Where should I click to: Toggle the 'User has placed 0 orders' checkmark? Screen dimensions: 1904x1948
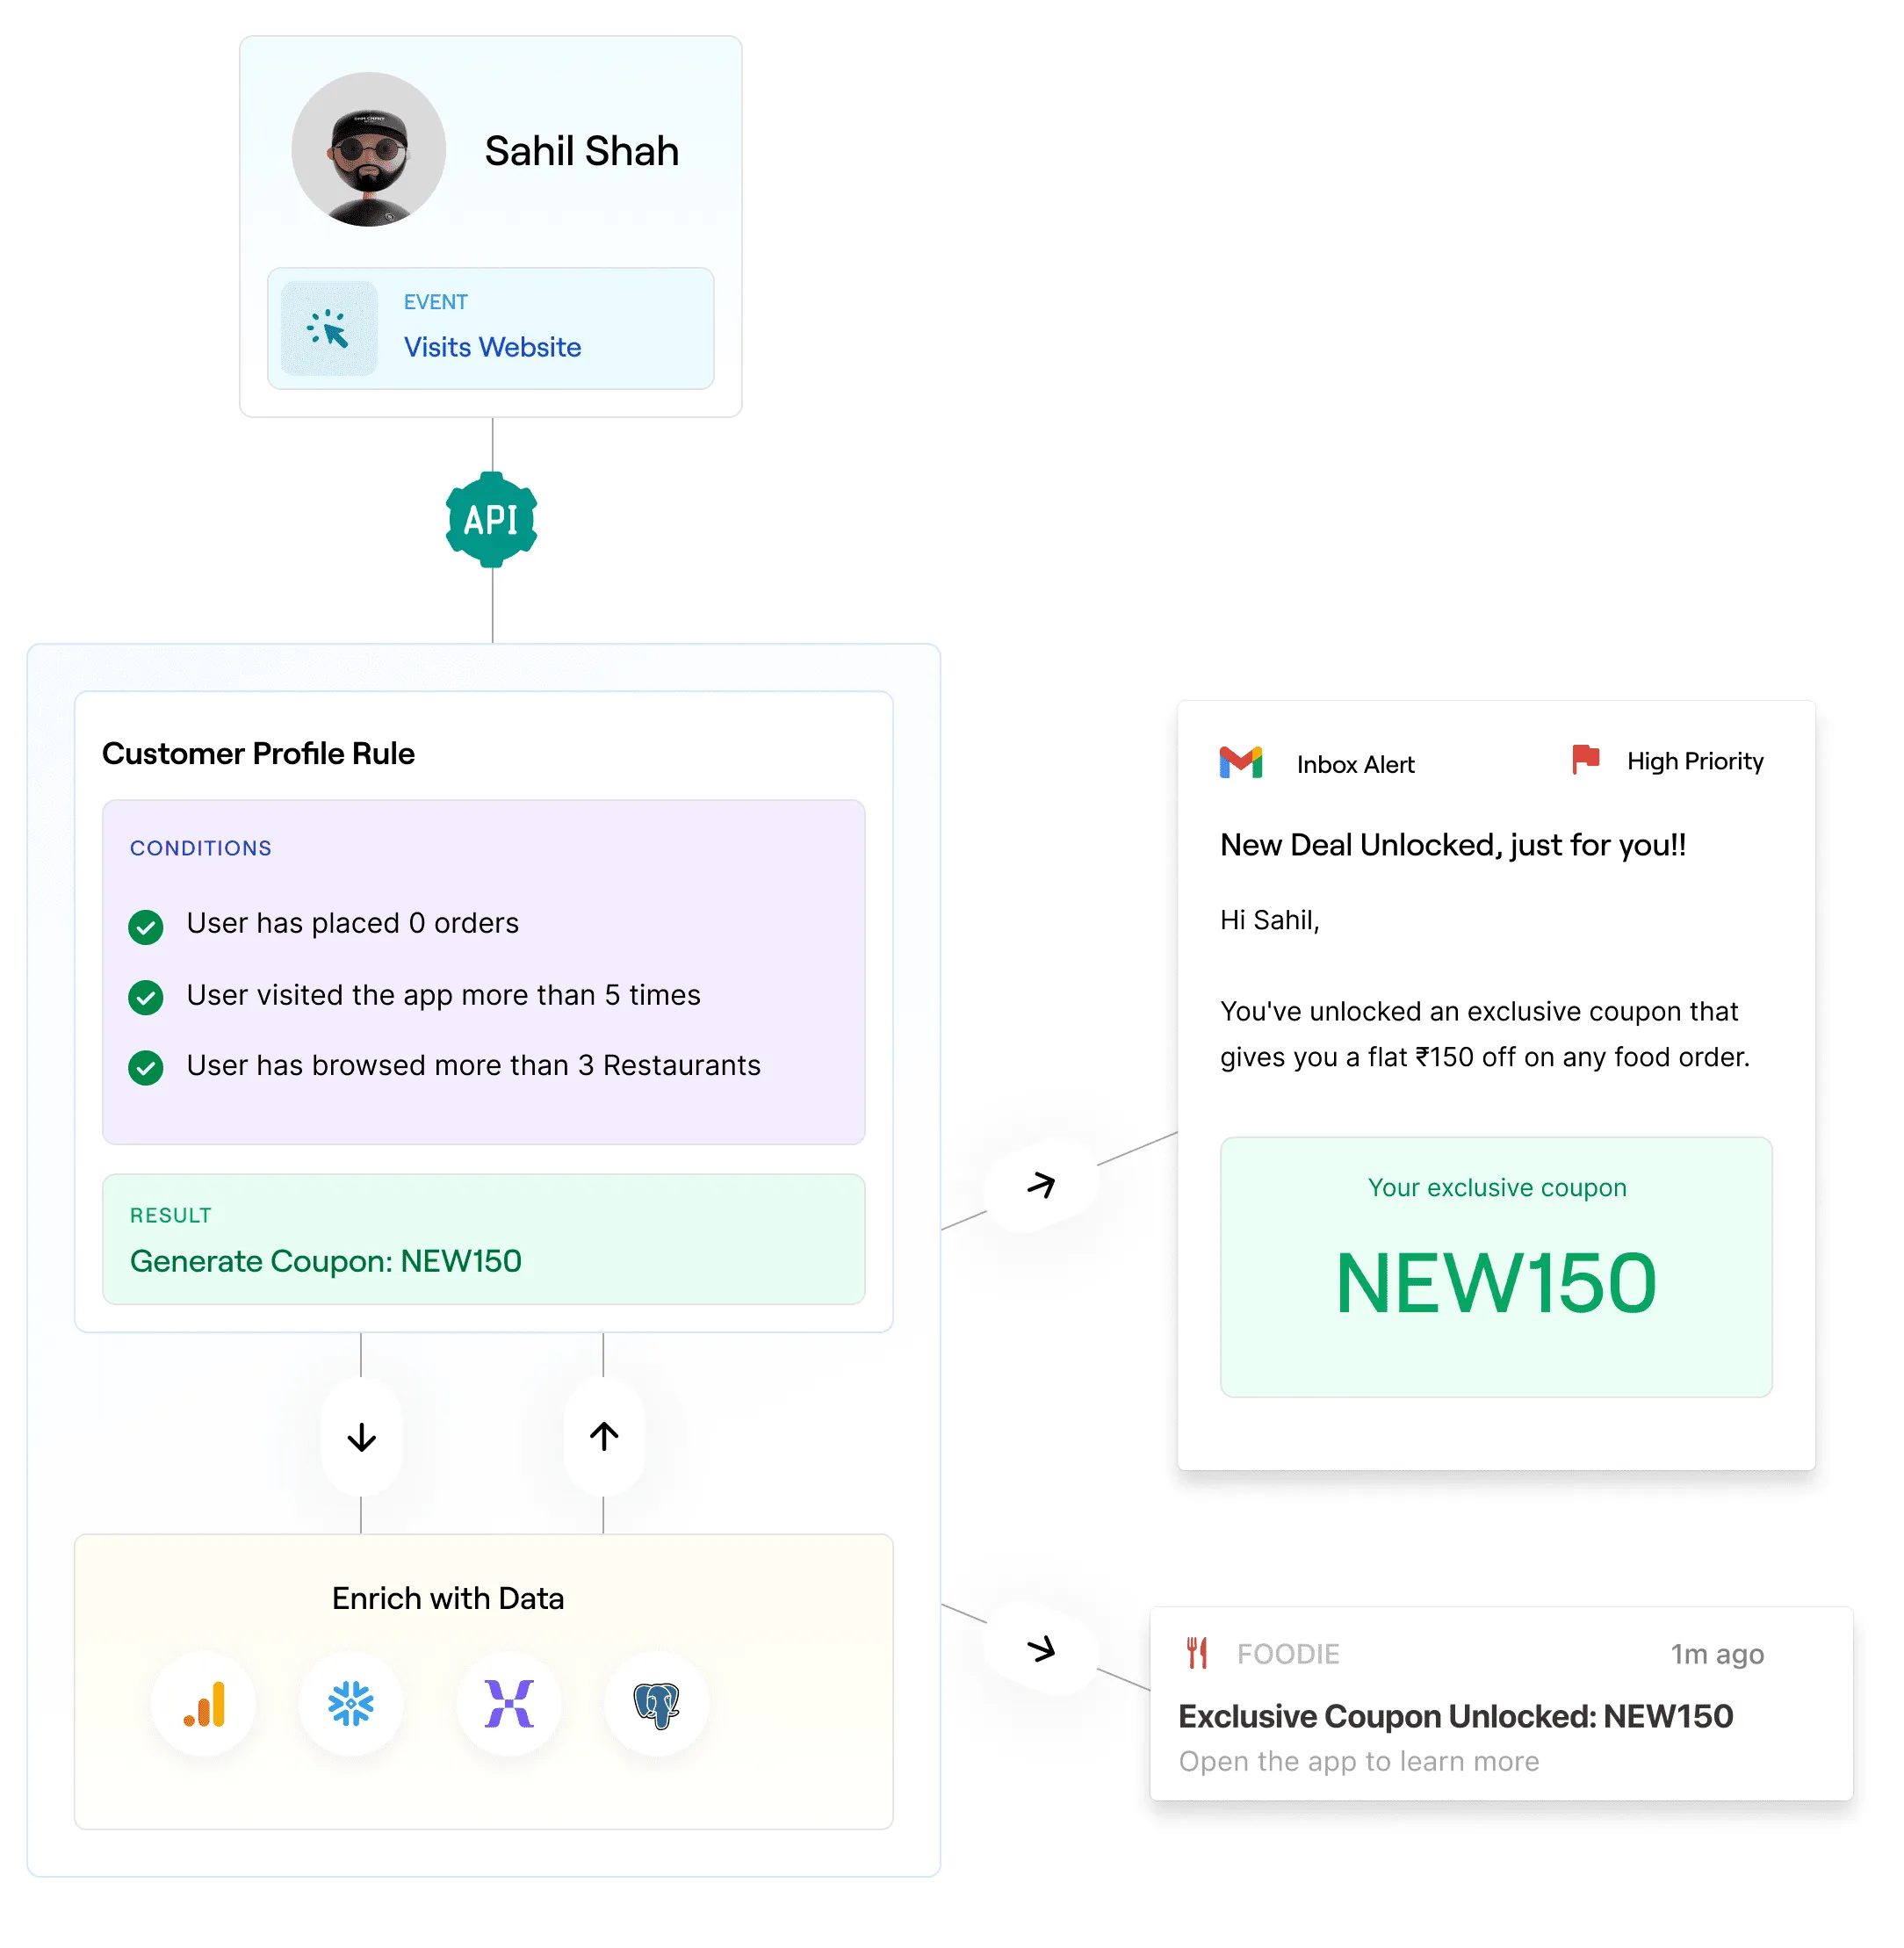tap(146, 926)
